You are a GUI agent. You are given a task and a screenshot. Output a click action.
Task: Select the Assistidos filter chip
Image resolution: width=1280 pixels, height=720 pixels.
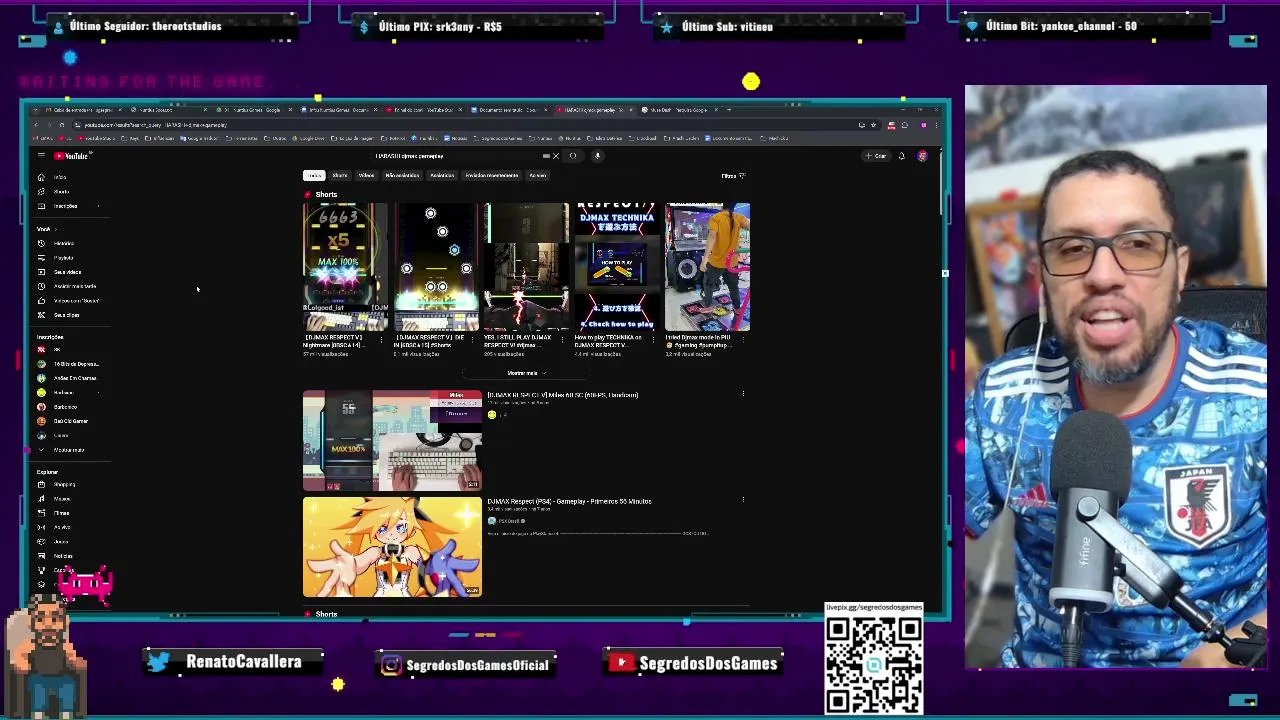442,176
